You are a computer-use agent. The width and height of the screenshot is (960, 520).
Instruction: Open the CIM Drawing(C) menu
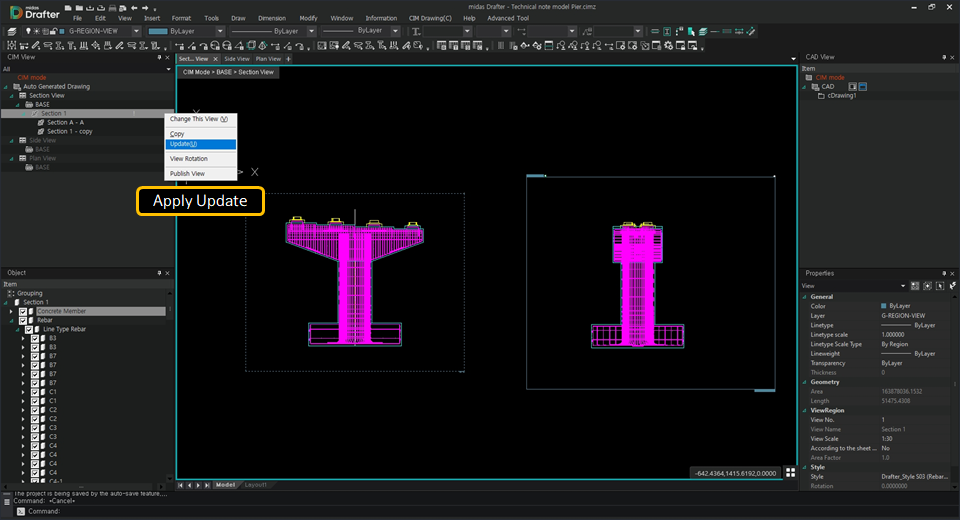(x=430, y=18)
